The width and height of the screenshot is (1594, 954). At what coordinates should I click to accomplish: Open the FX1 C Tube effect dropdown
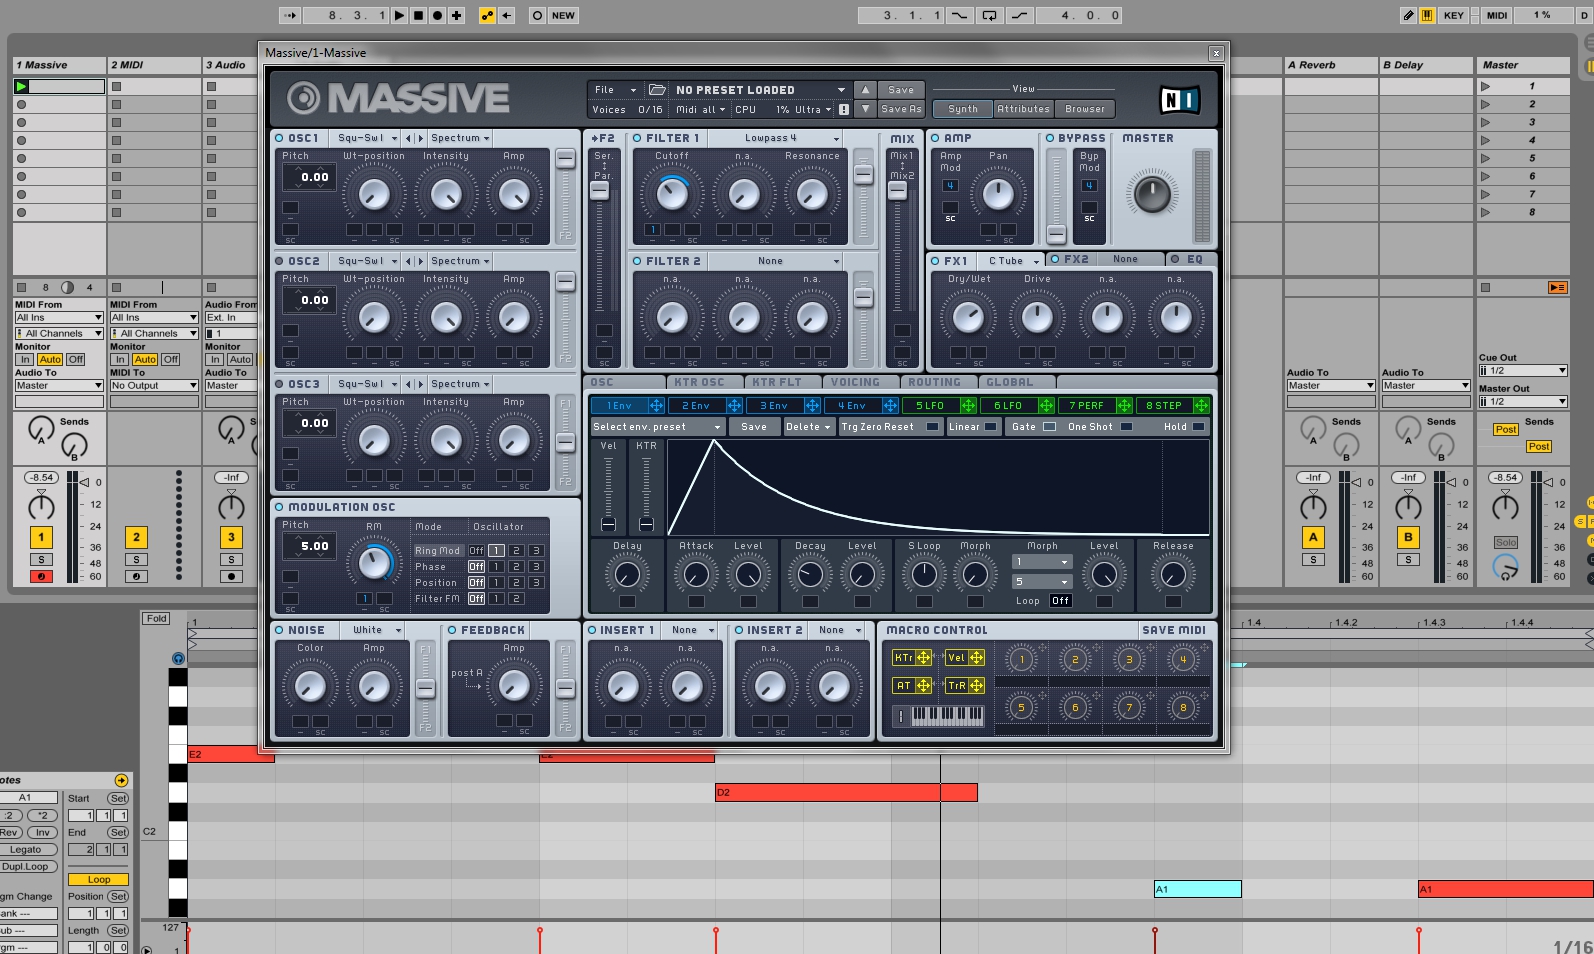click(x=1012, y=260)
